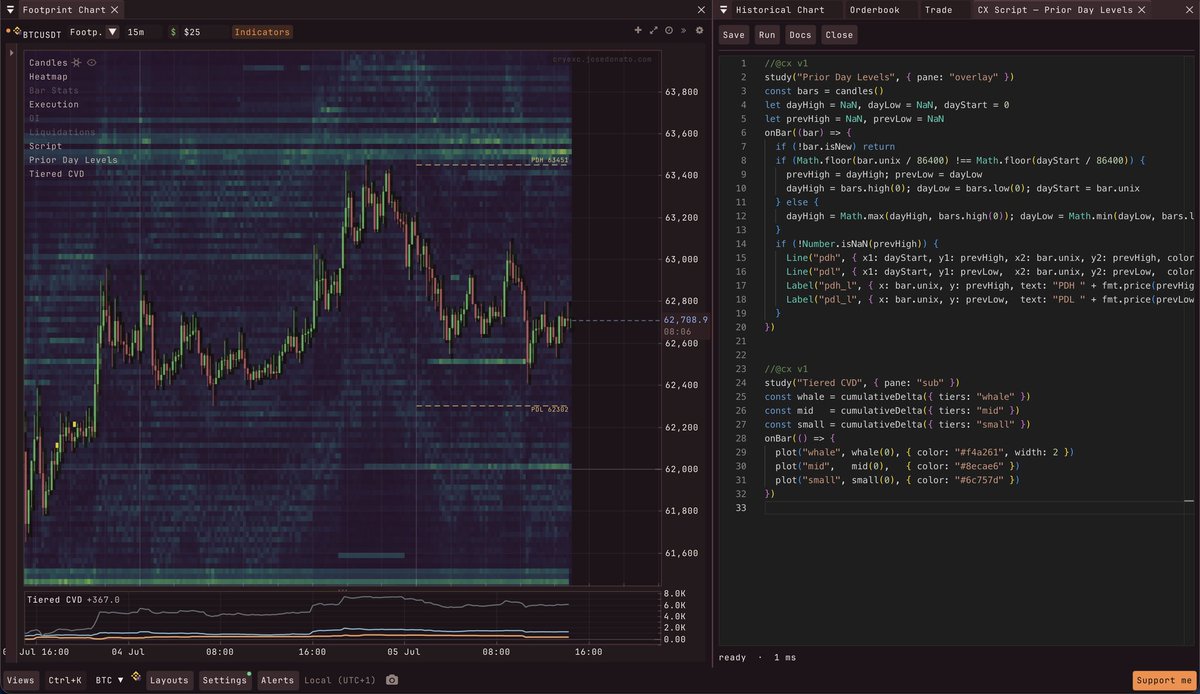Click the 63,800 price axis label
The height and width of the screenshot is (694, 1200).
point(681,92)
